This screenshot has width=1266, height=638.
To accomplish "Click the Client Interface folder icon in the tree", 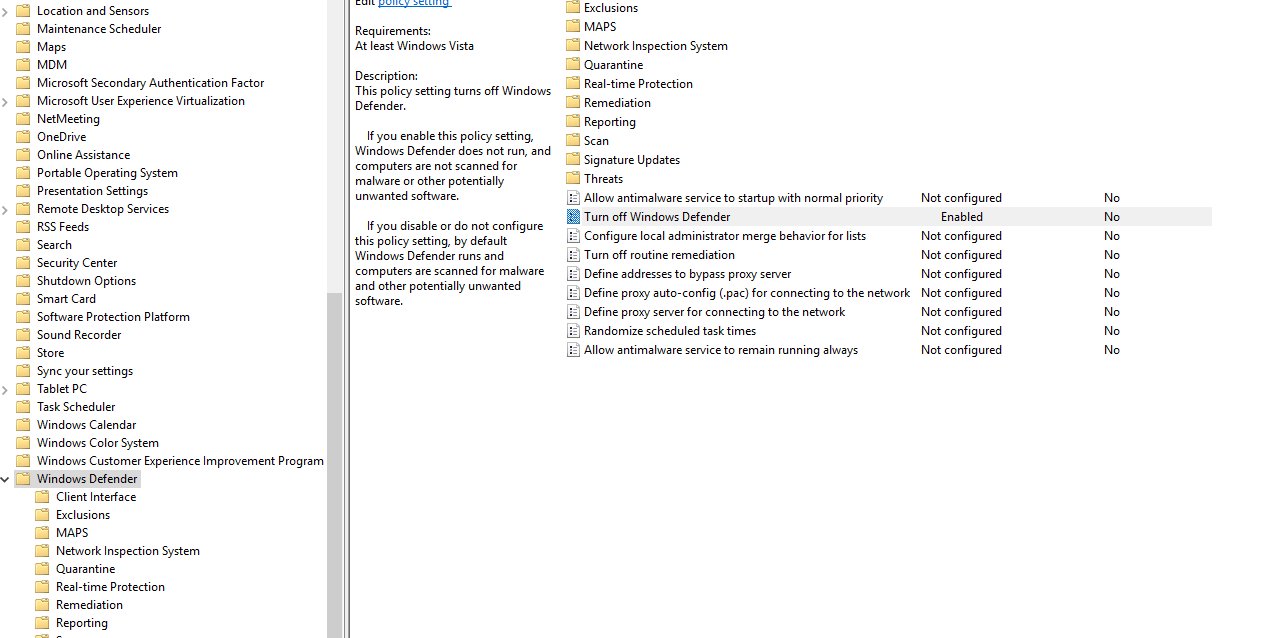I will (42, 497).
